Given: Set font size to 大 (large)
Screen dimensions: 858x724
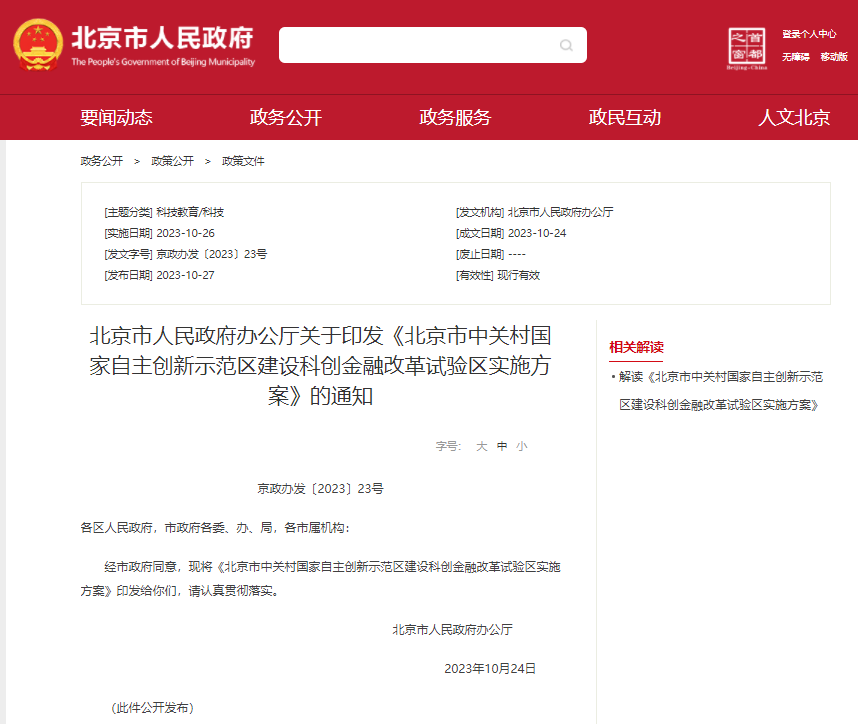Looking at the screenshot, I should tap(481, 446).
